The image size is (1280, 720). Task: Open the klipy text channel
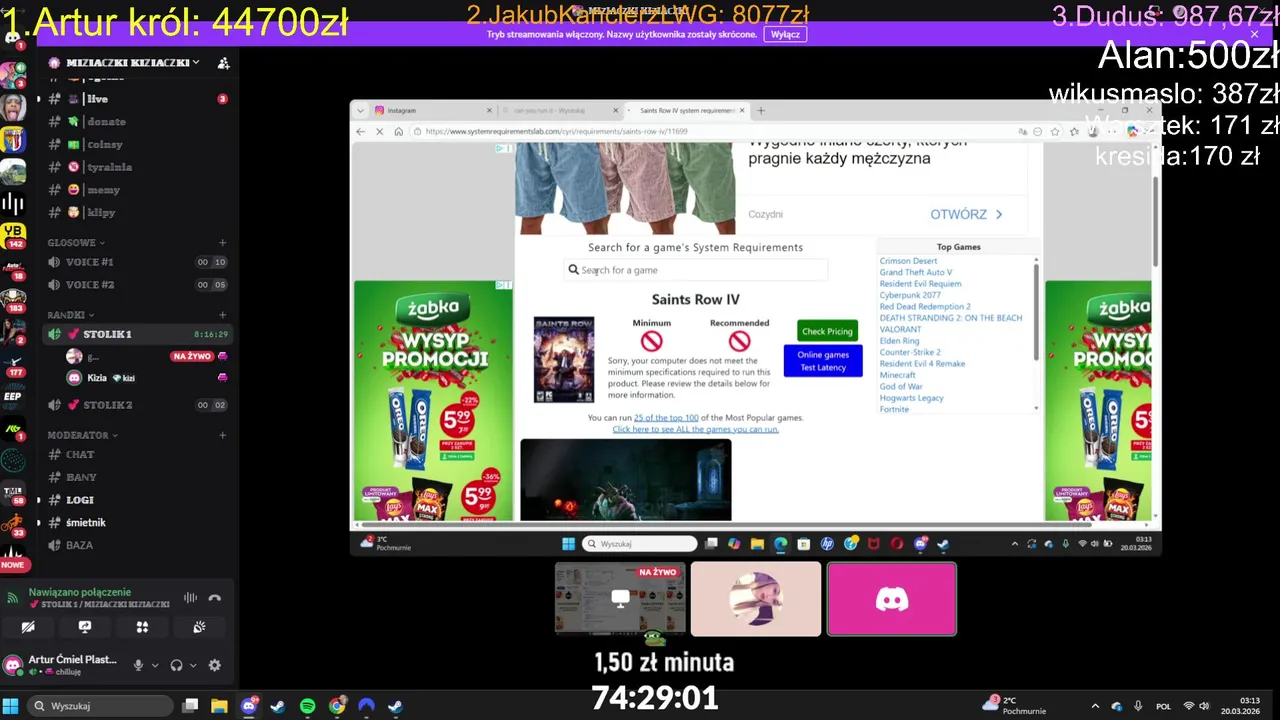tap(138, 213)
